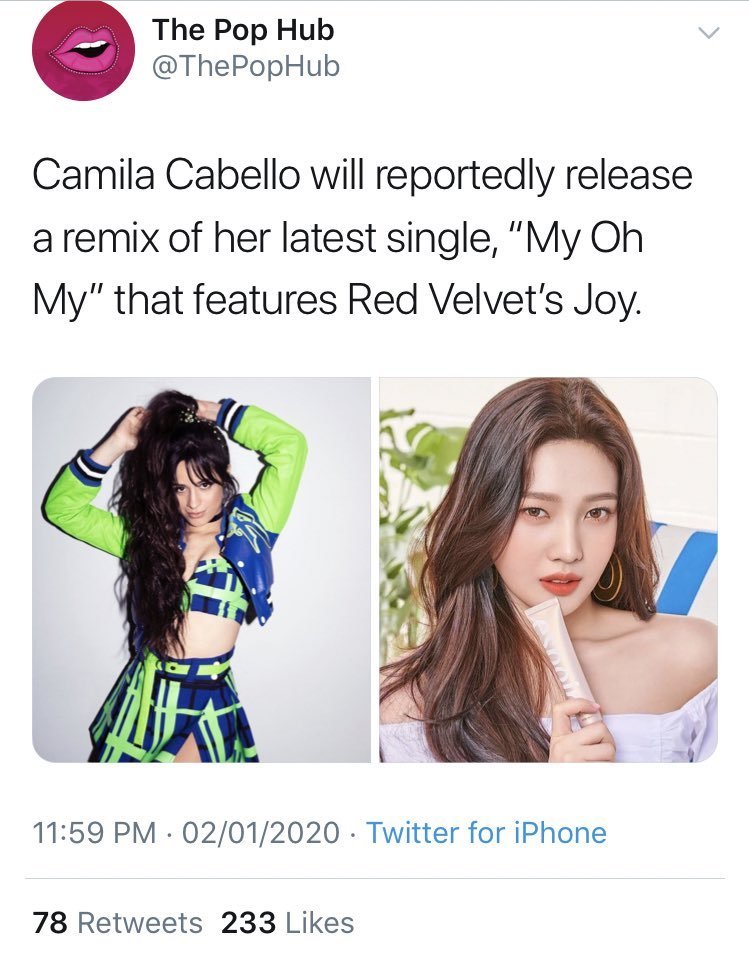Viewport: 749px width, 964px height.
Task: Click the tweet line mentioning Red Velvet's Joy
Action: point(337,301)
